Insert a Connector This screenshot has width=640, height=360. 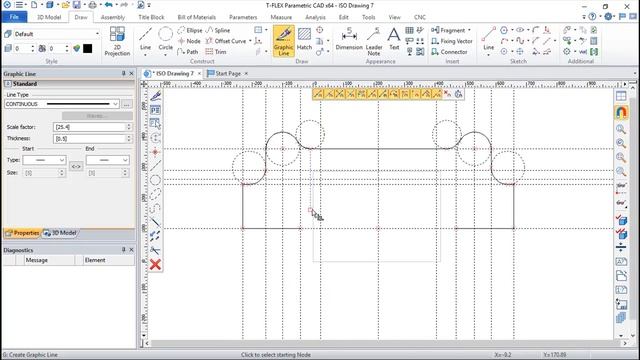tap(449, 52)
